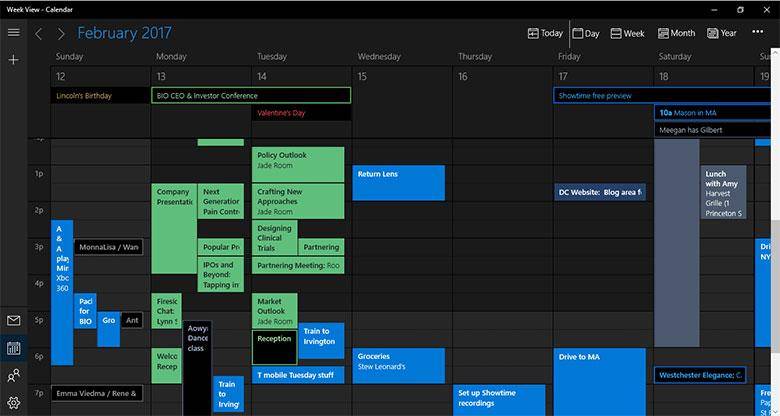The image size is (780, 416).
Task: Open Drive to MA event
Action: click(x=600, y=382)
